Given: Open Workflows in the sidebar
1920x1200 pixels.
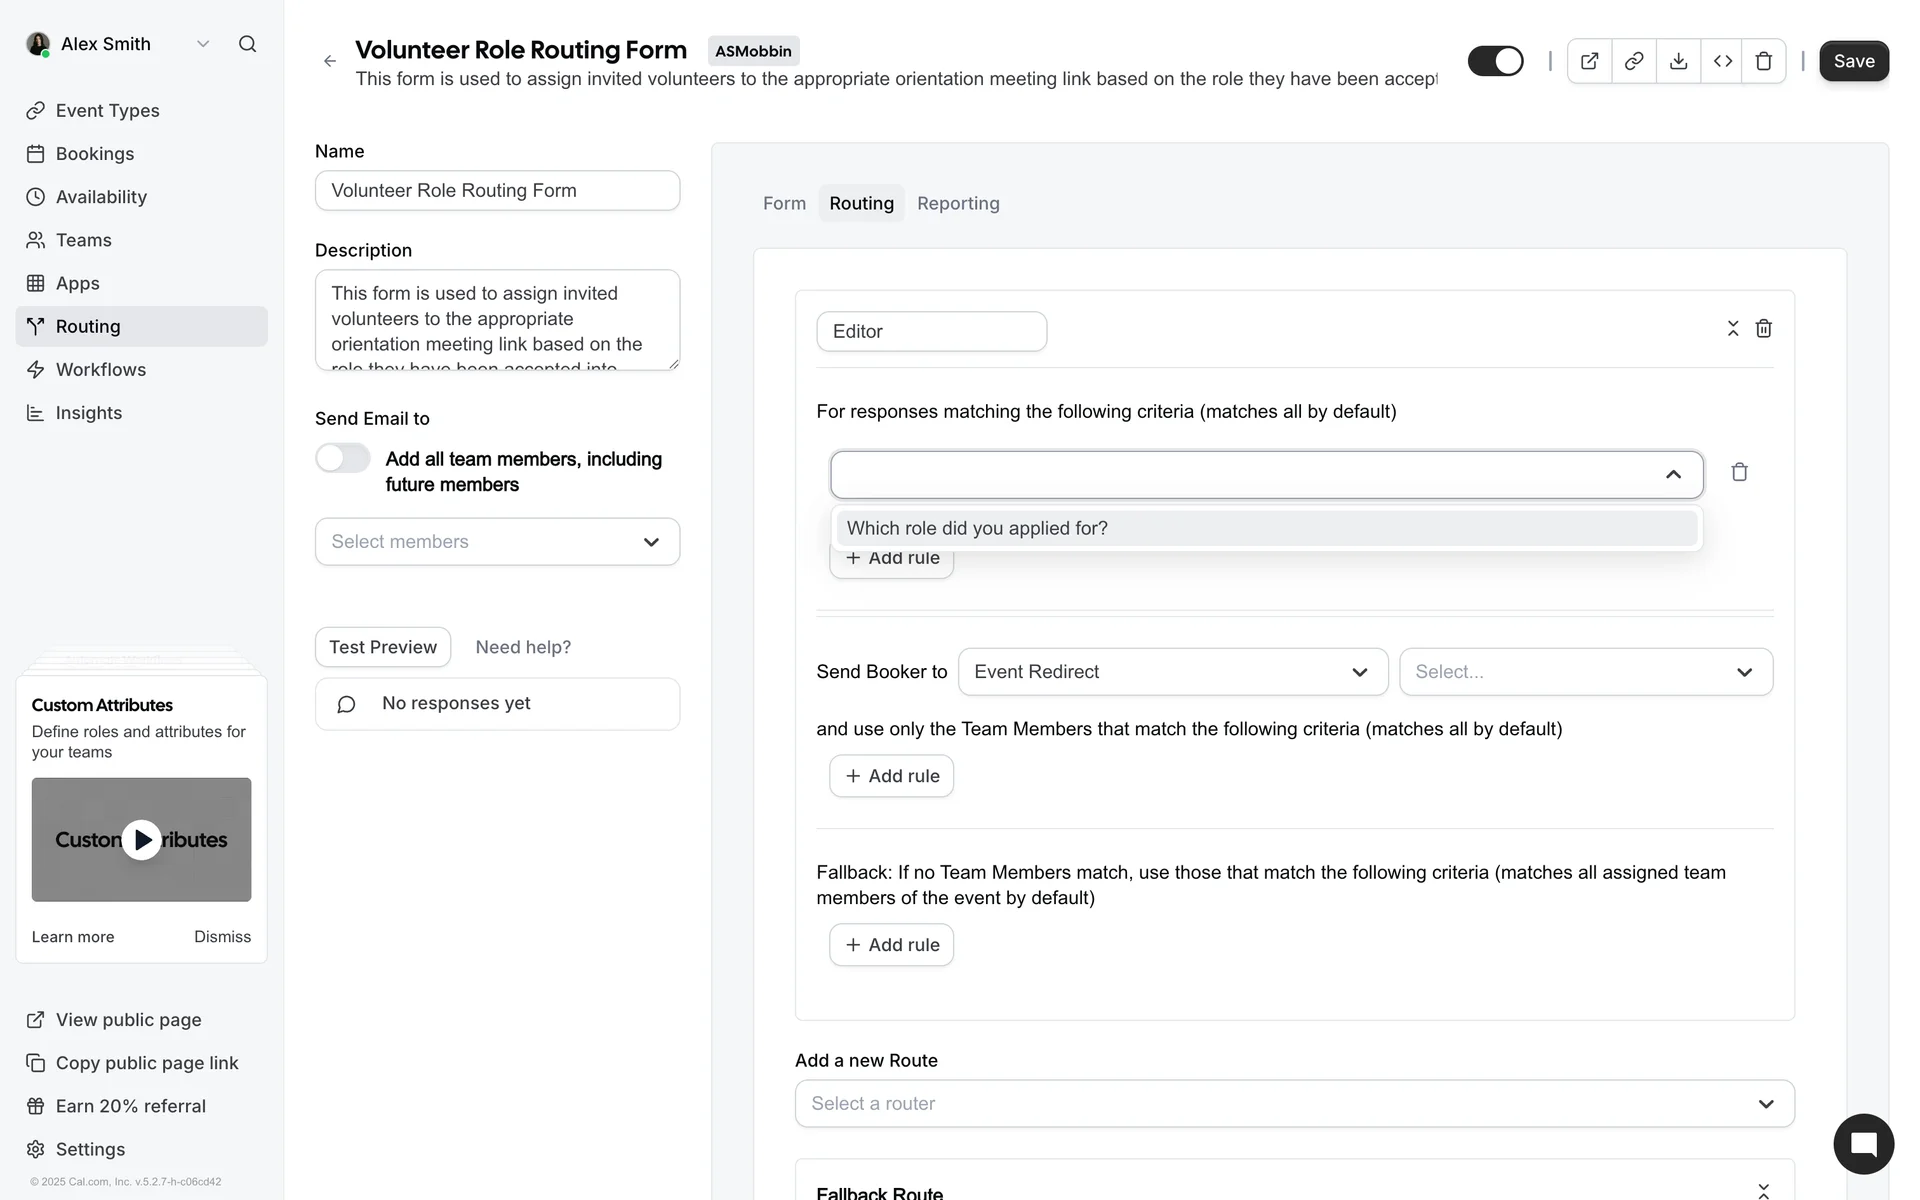Looking at the screenshot, I should click(x=100, y=370).
